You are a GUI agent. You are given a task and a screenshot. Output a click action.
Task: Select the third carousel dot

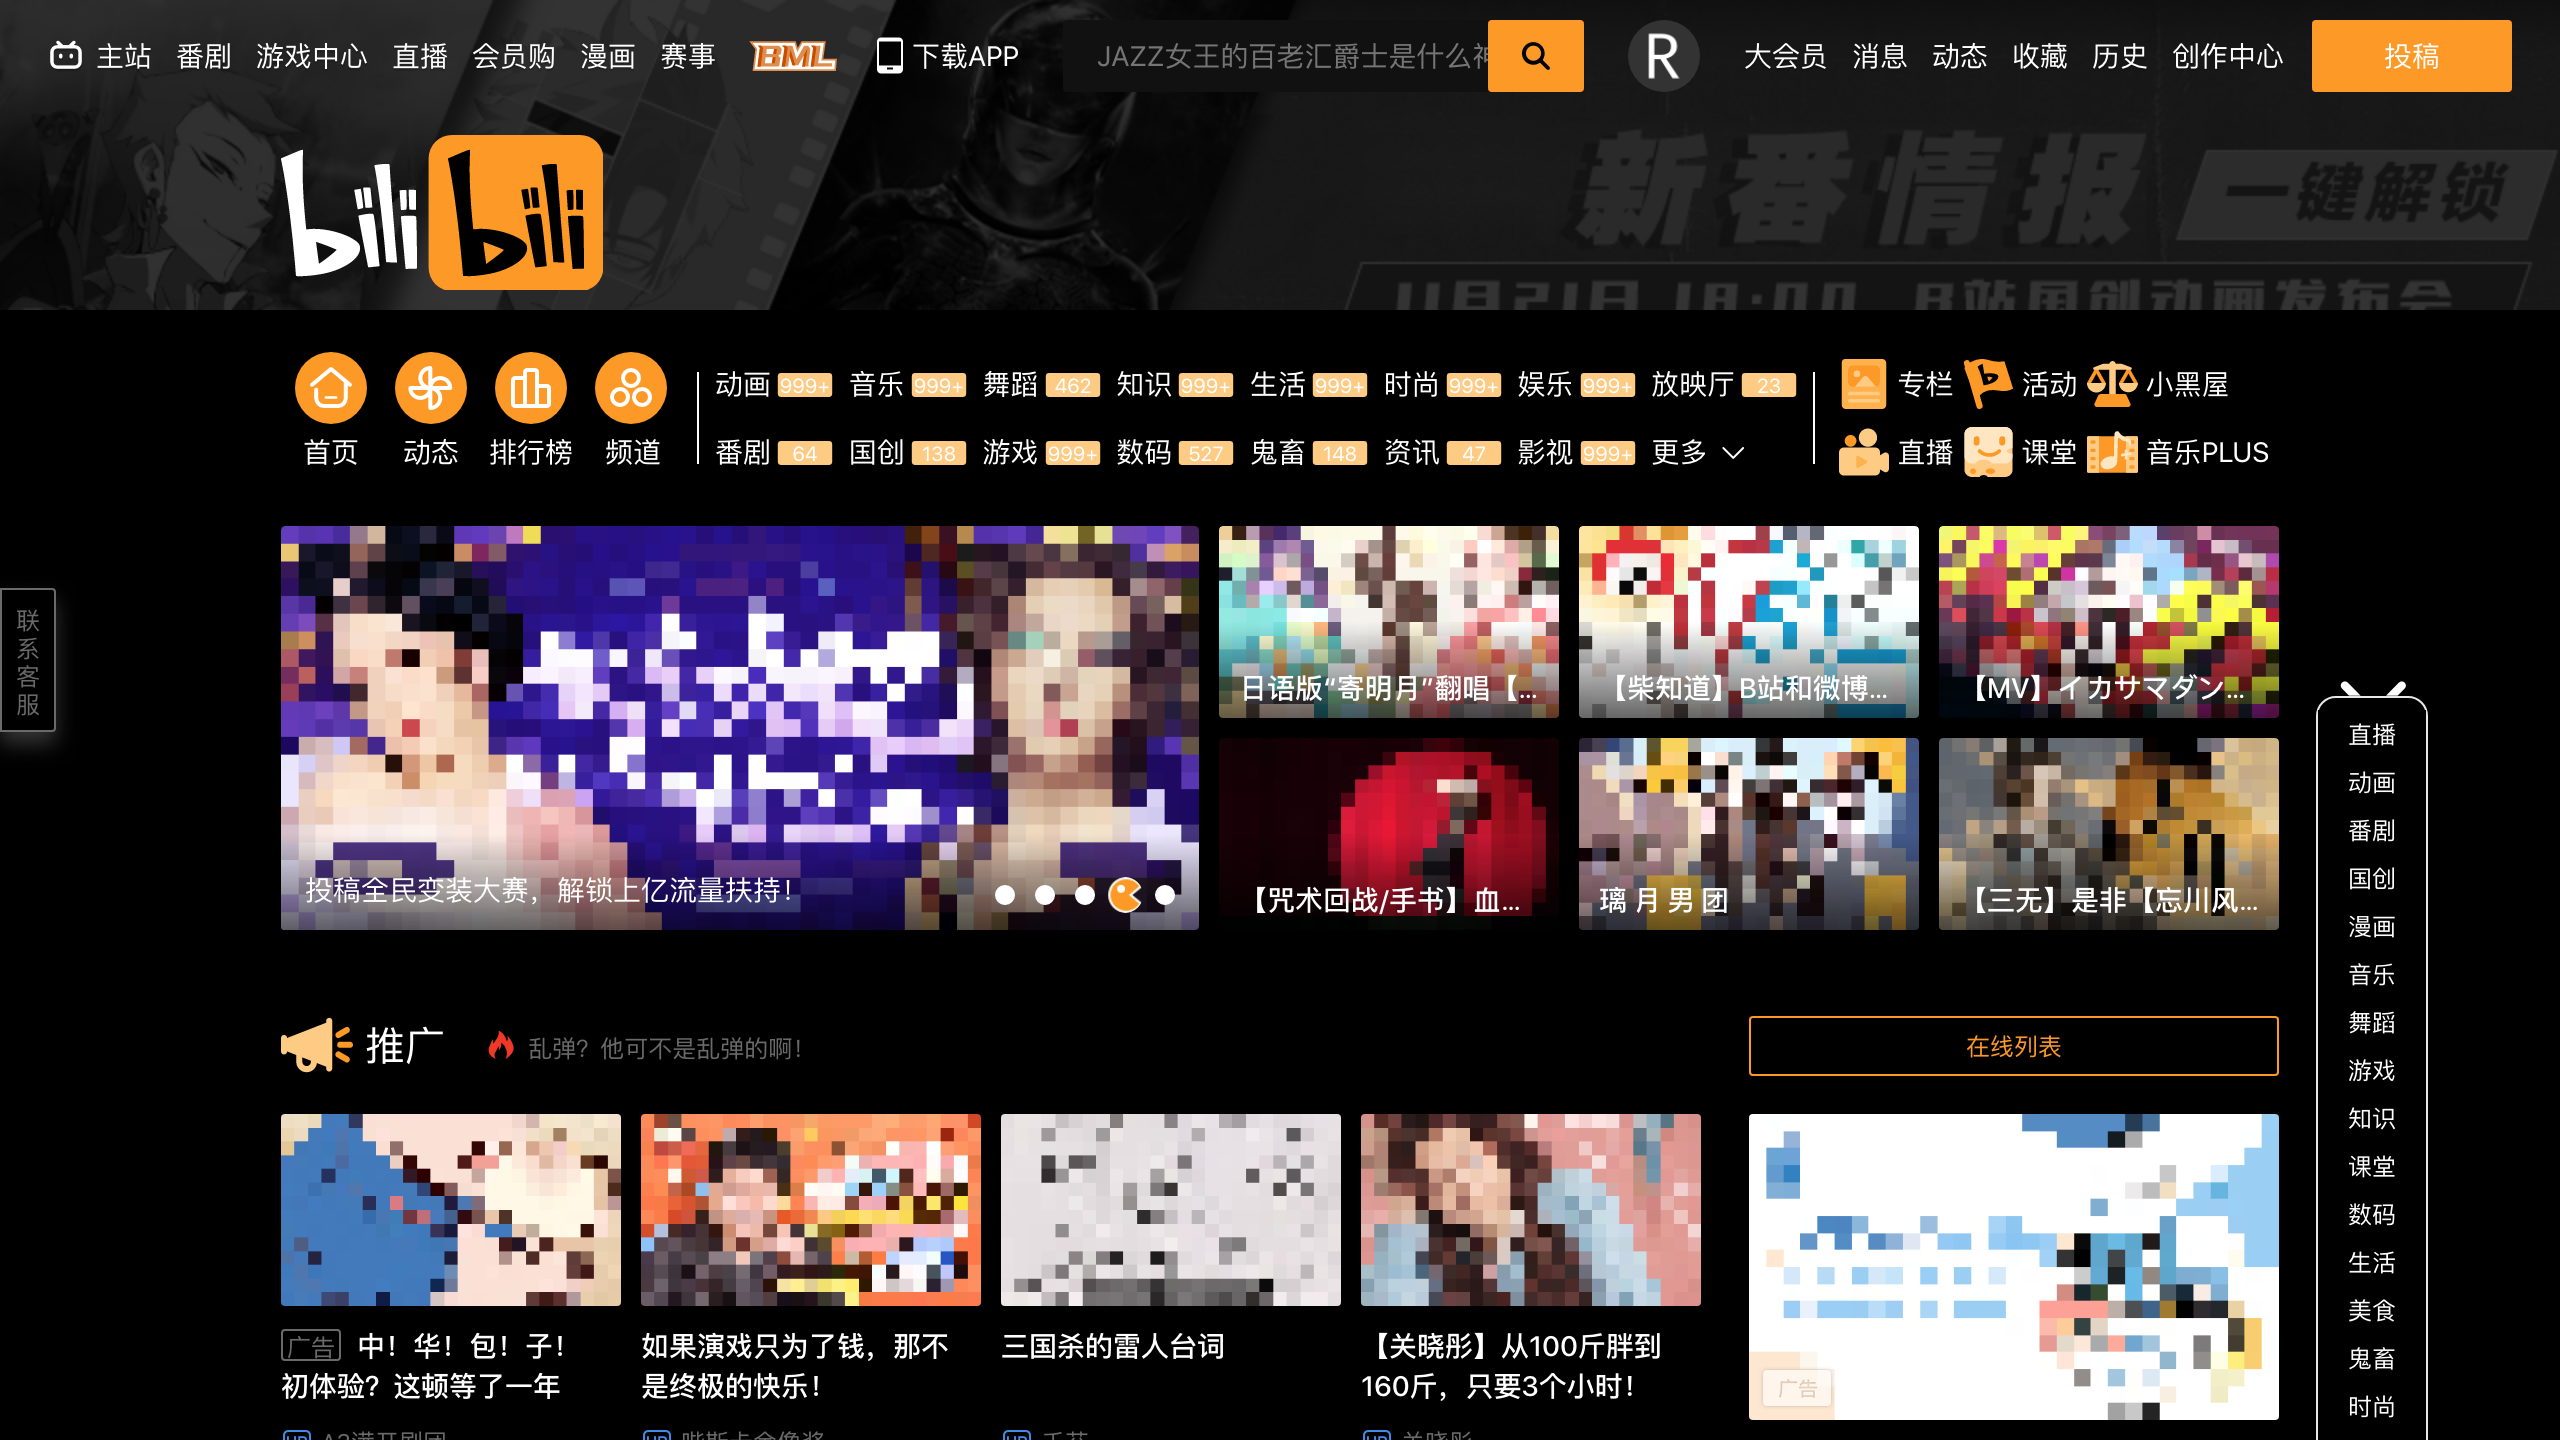tap(1085, 895)
